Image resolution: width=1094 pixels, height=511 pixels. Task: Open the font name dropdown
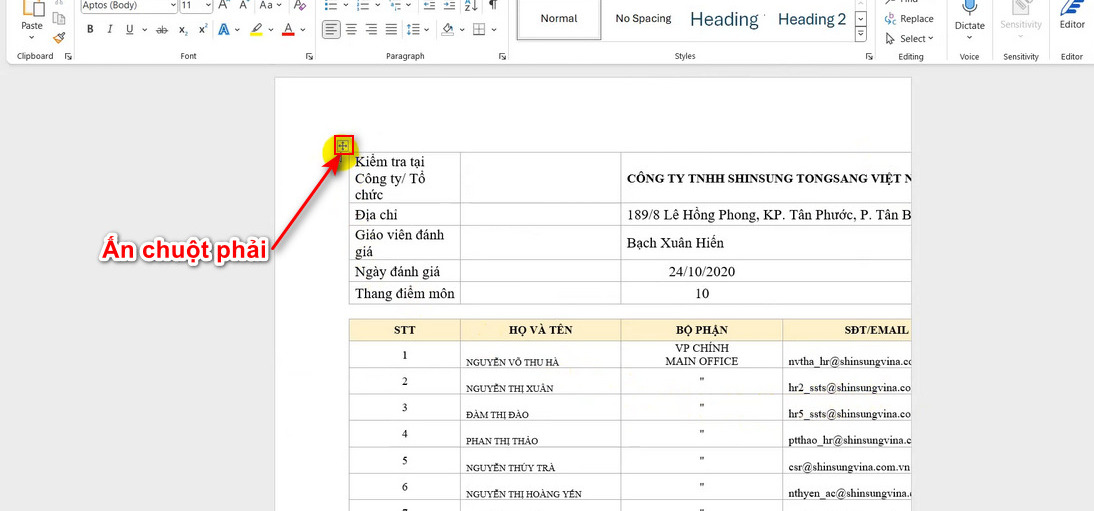[171, 5]
